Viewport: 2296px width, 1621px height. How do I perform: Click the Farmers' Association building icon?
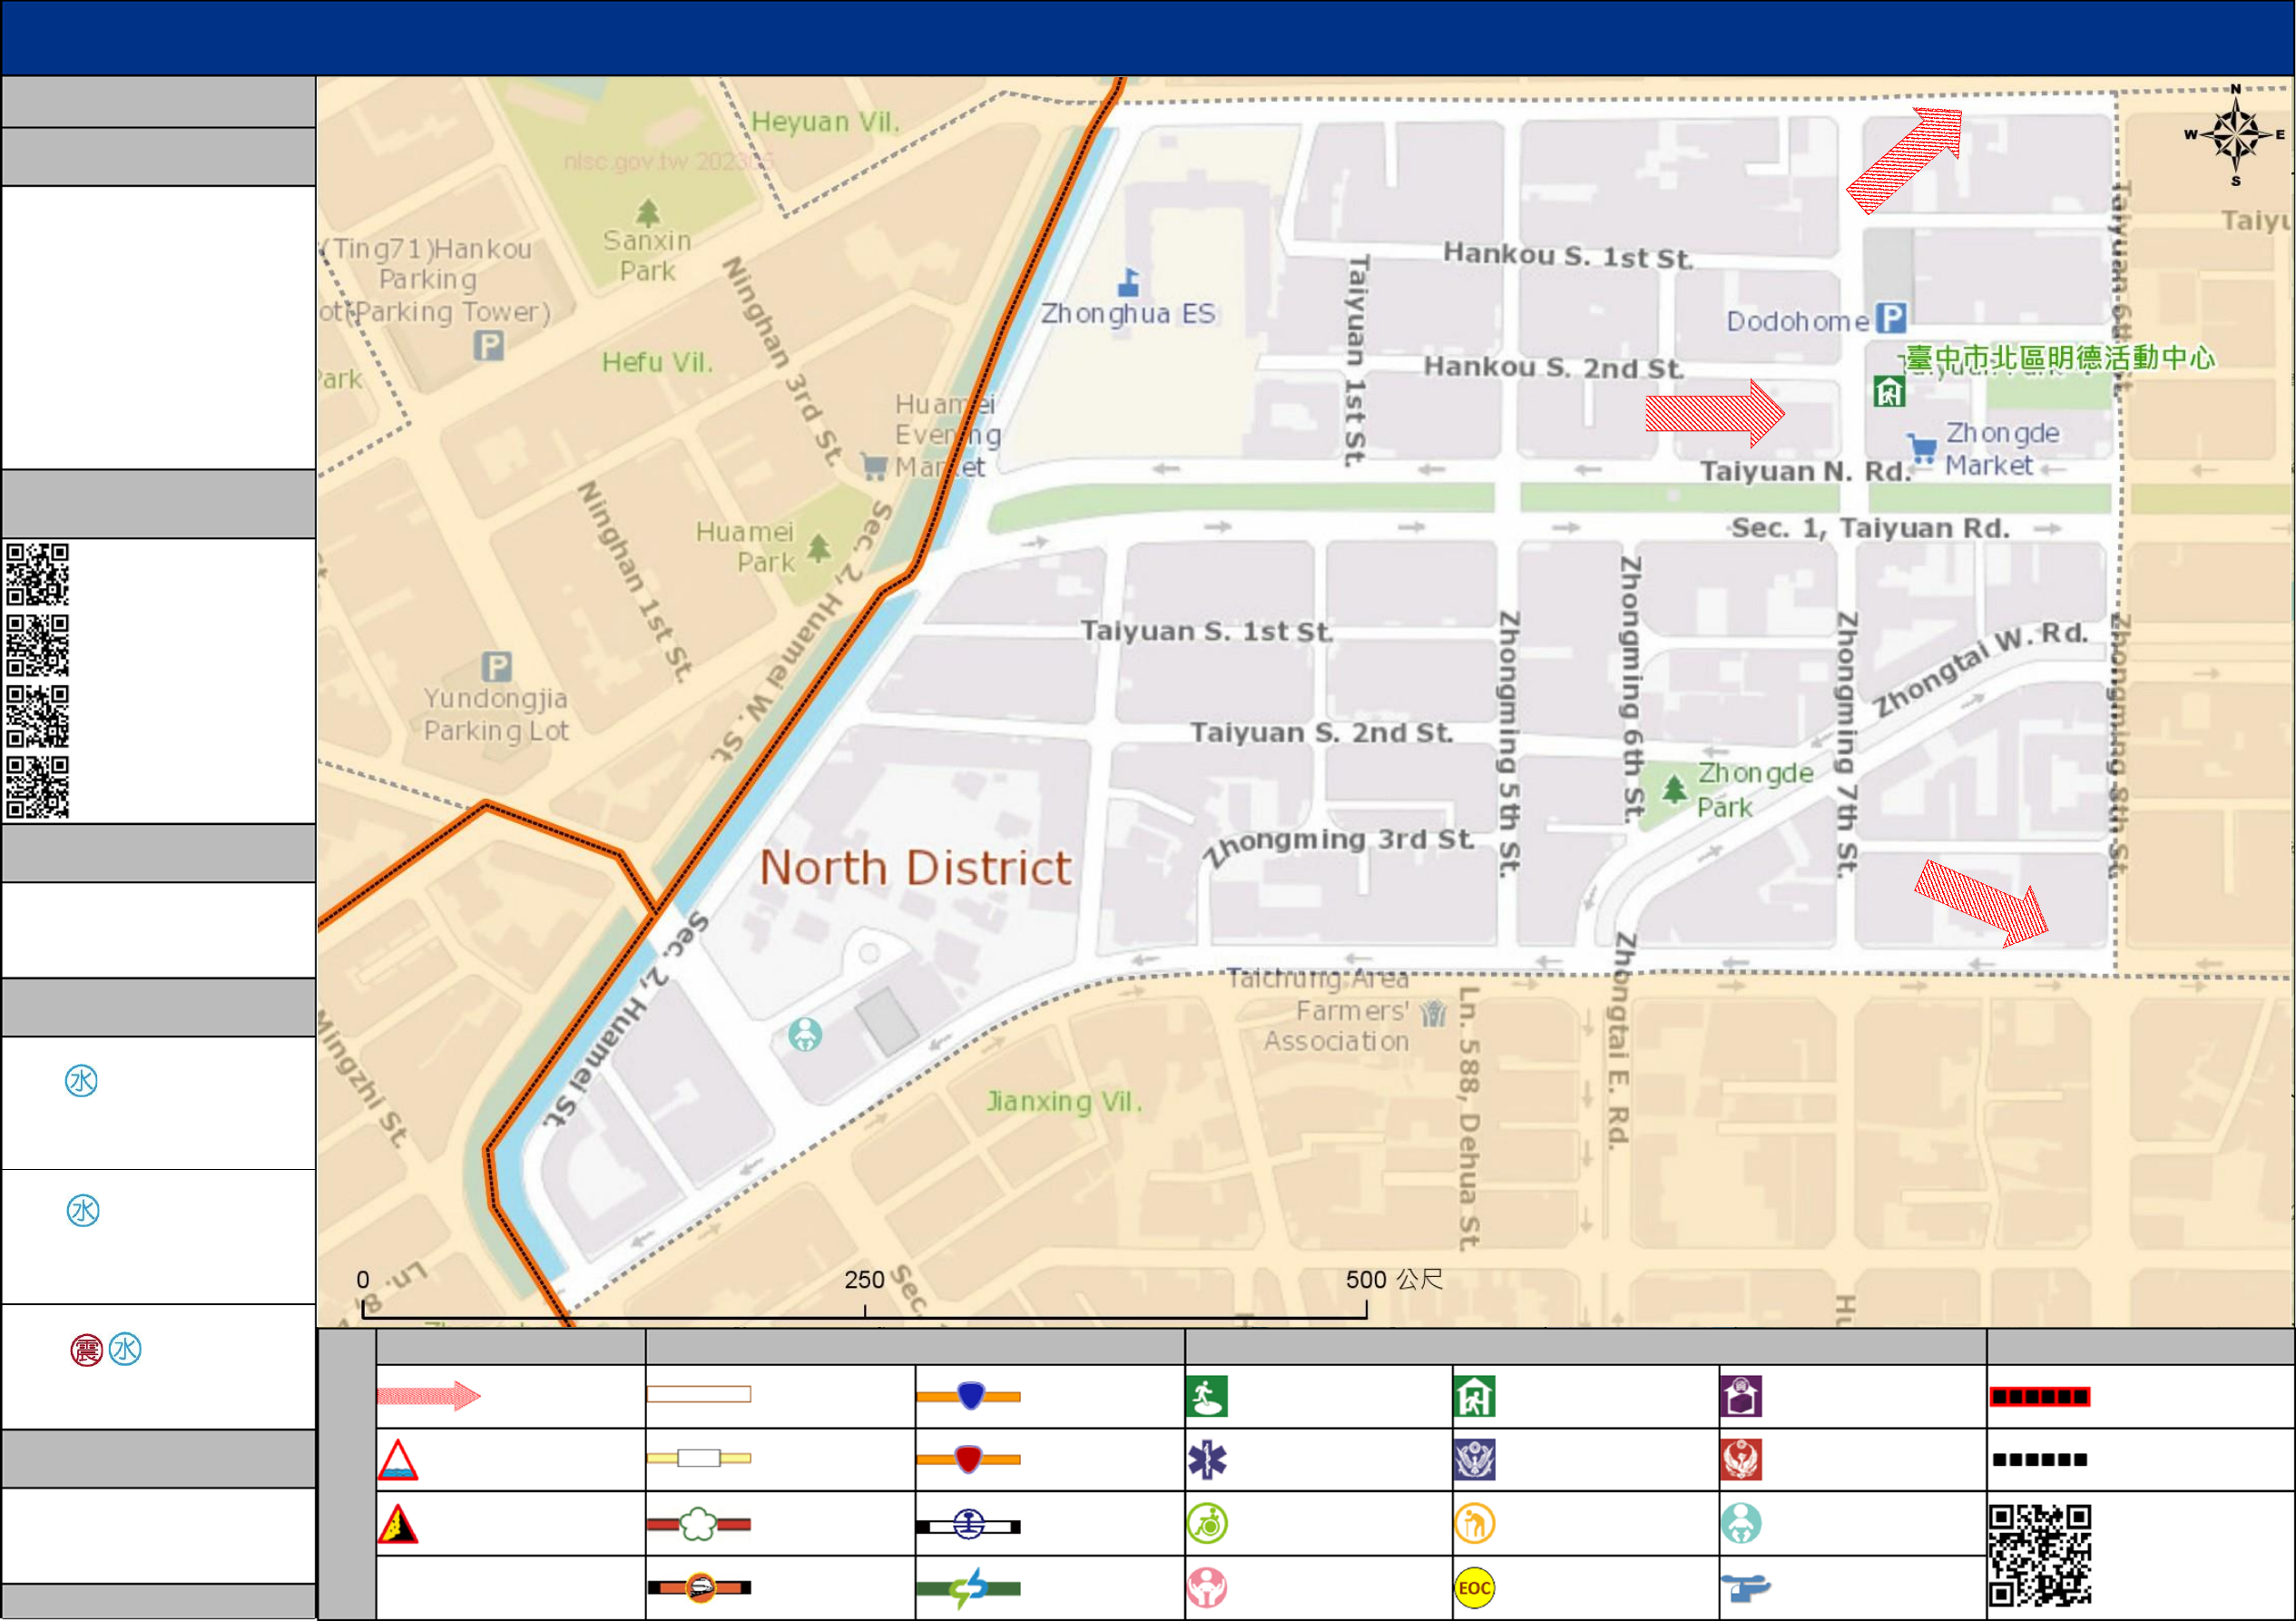point(1434,1014)
